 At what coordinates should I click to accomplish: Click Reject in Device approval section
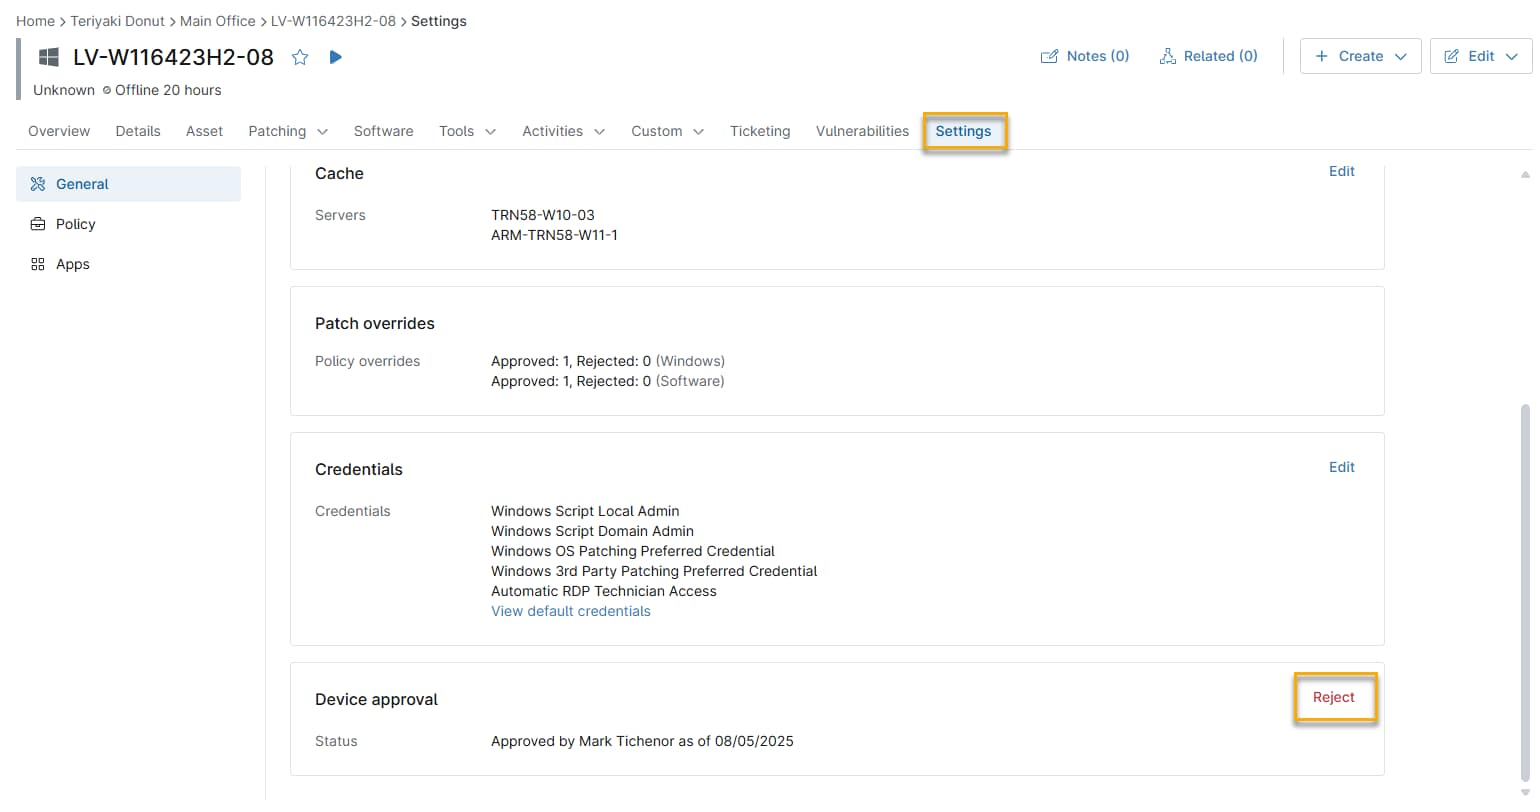point(1333,697)
